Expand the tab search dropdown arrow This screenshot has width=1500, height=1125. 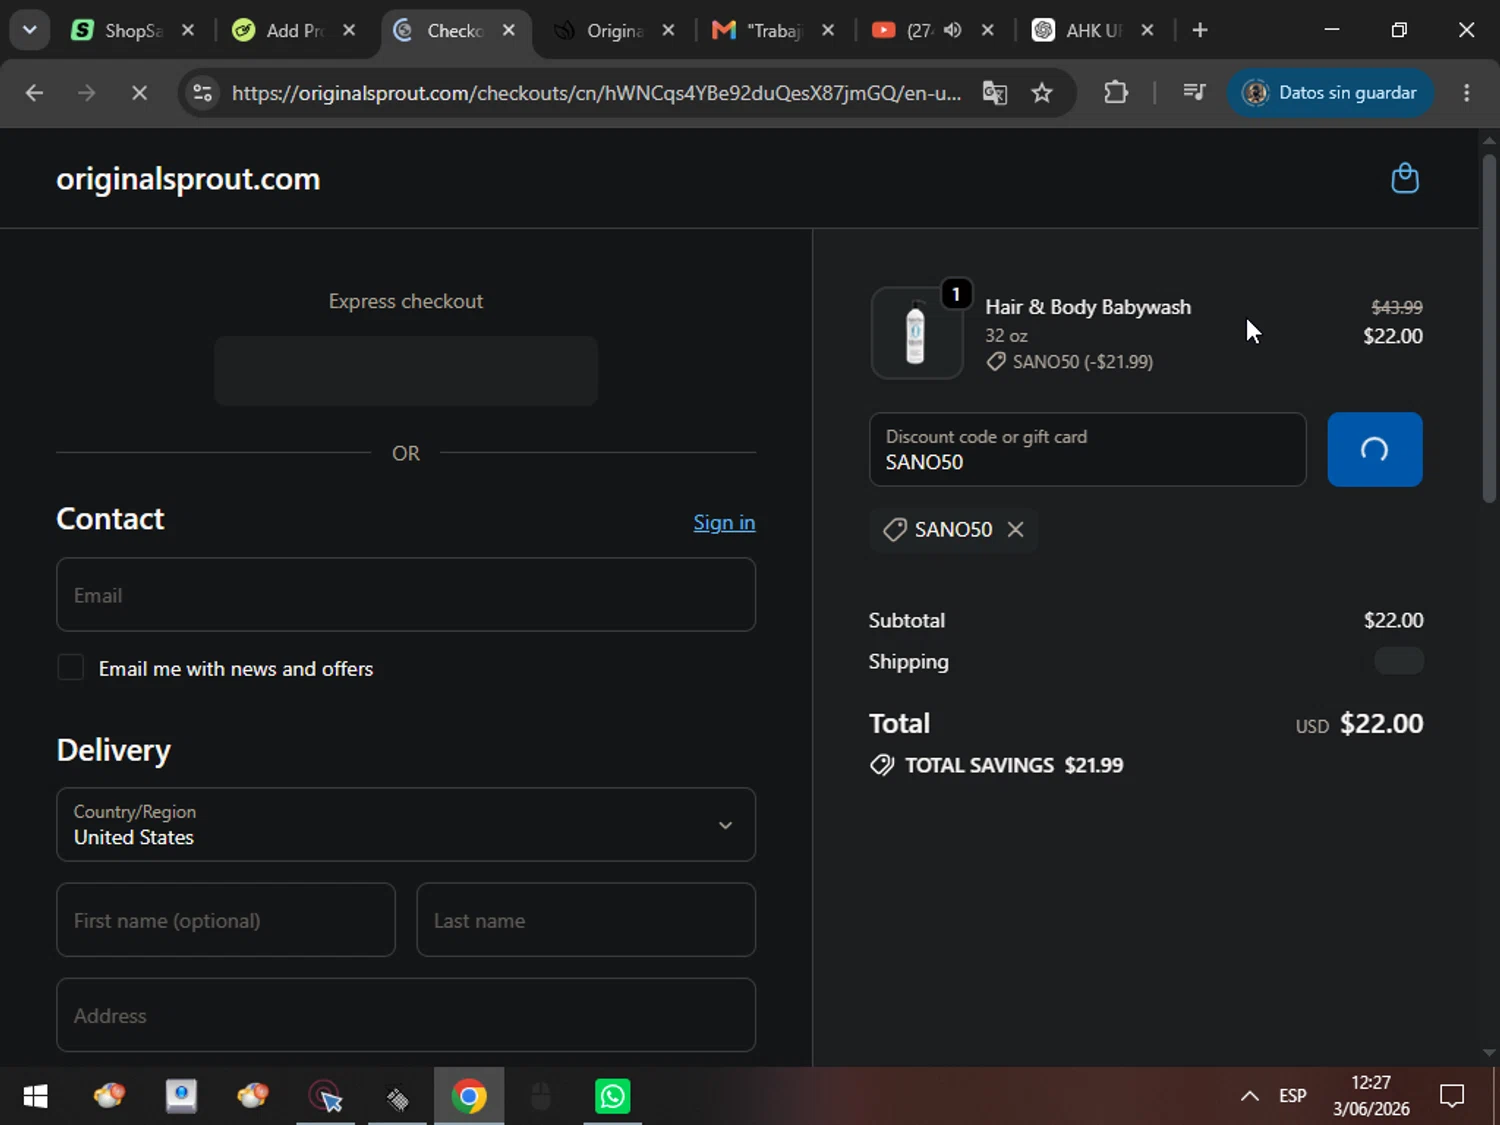(x=30, y=30)
